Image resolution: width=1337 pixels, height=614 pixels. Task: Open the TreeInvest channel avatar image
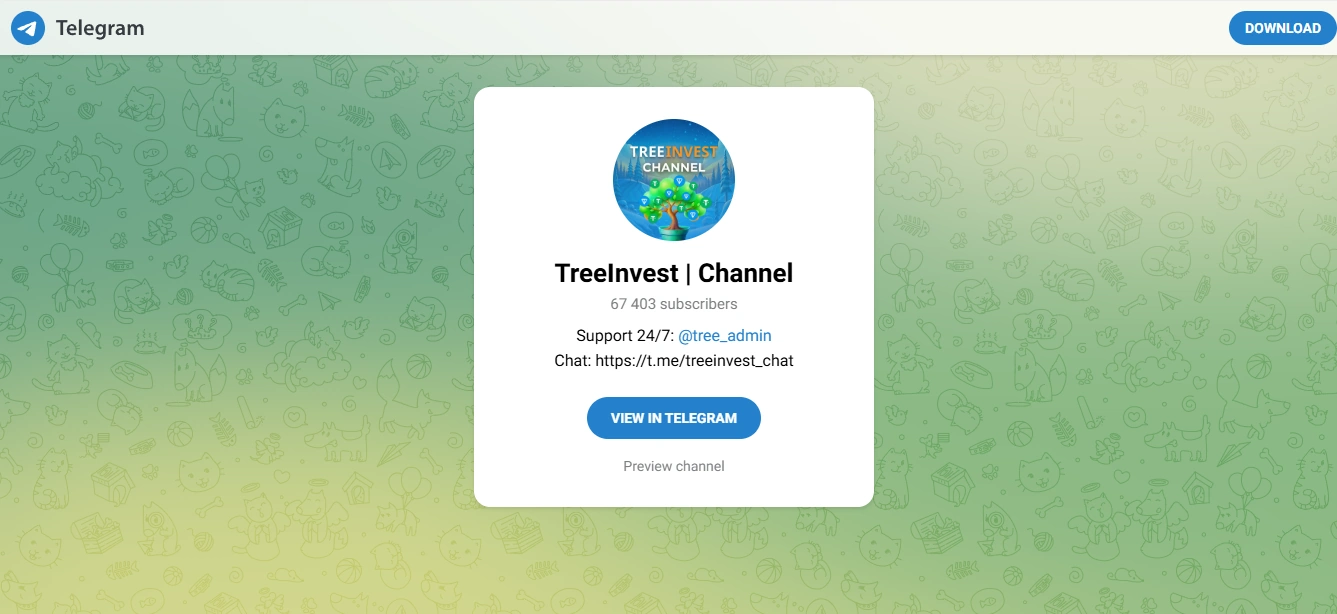click(674, 180)
